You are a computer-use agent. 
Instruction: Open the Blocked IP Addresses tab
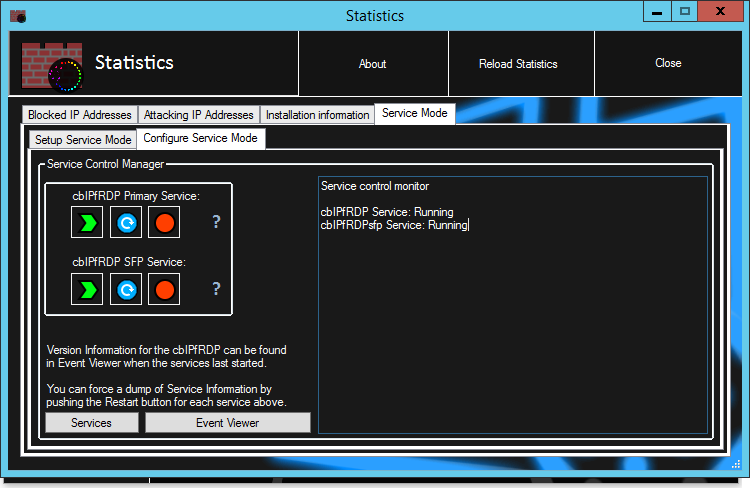click(x=80, y=115)
